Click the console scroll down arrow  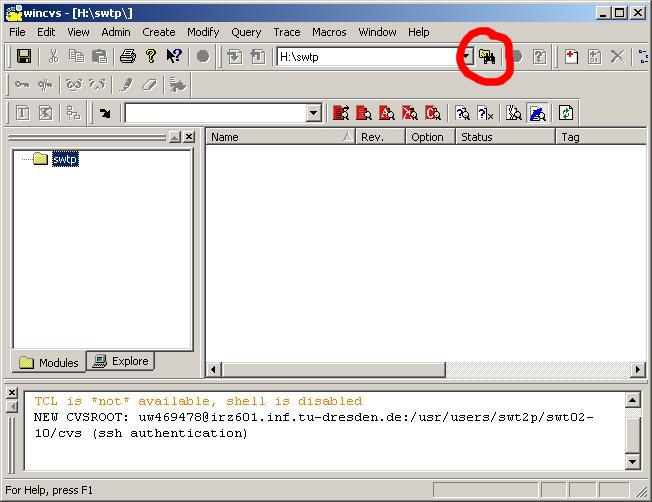[632, 461]
